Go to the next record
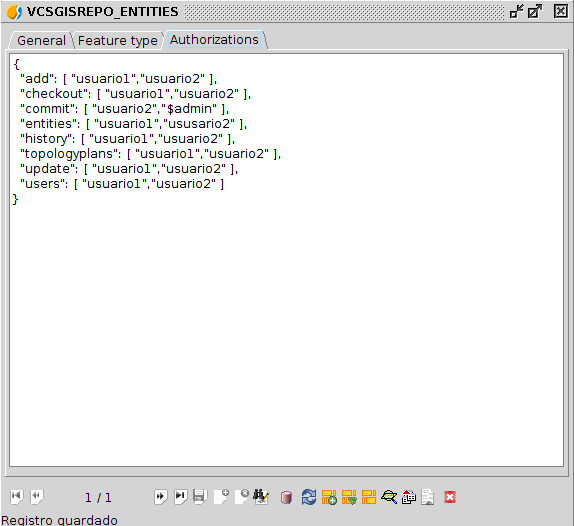 tap(161, 497)
